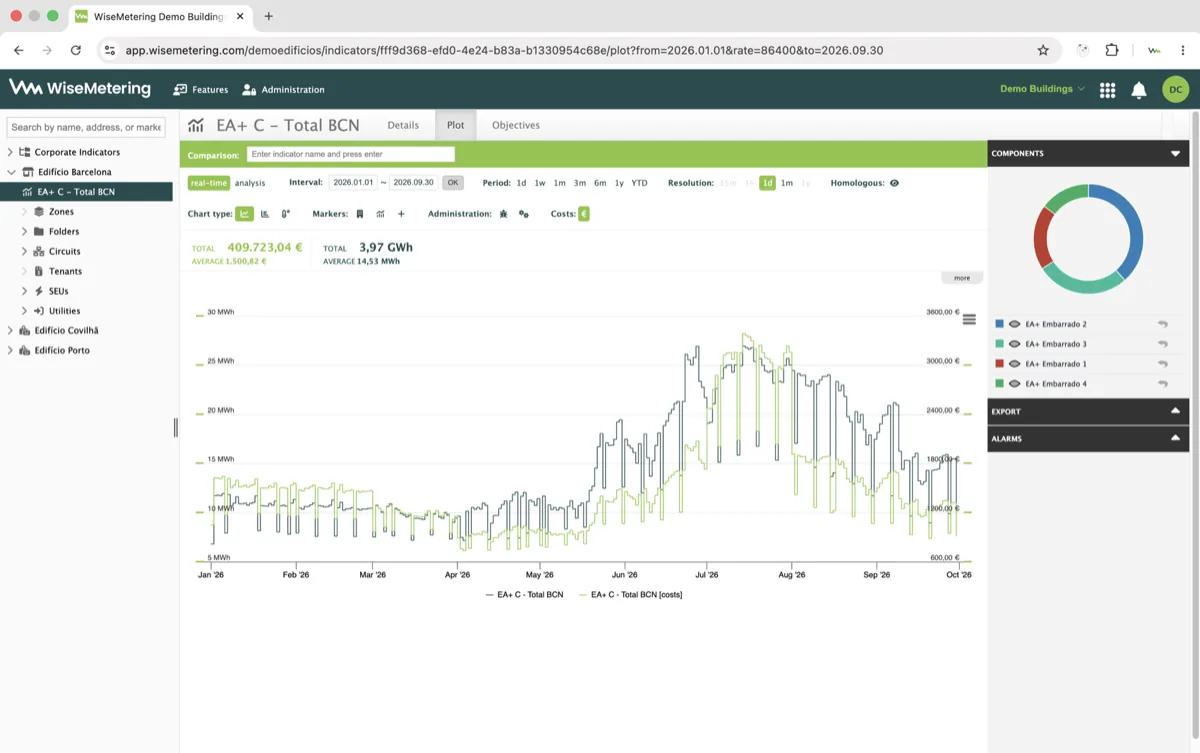
Task: Select the YTD period
Action: click(x=639, y=183)
